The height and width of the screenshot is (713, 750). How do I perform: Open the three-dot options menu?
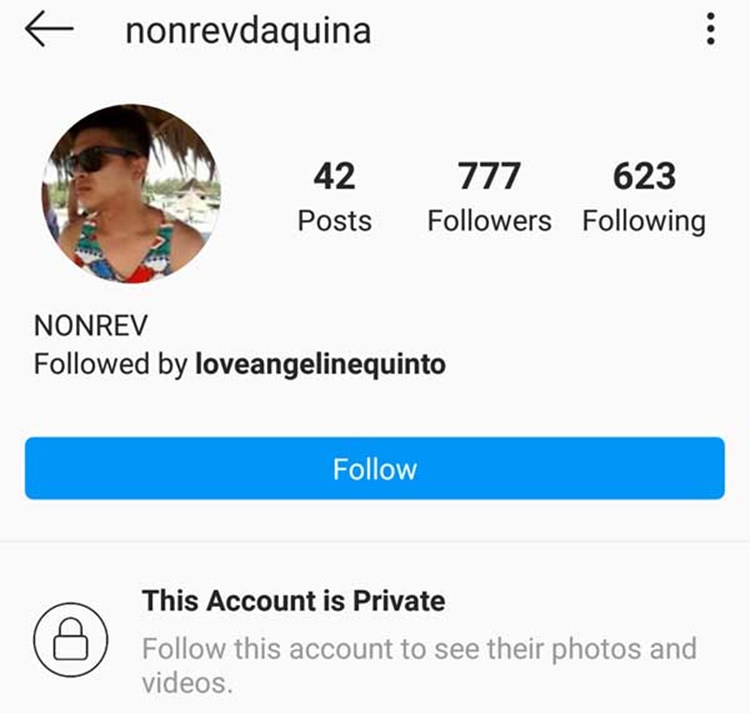tap(711, 29)
